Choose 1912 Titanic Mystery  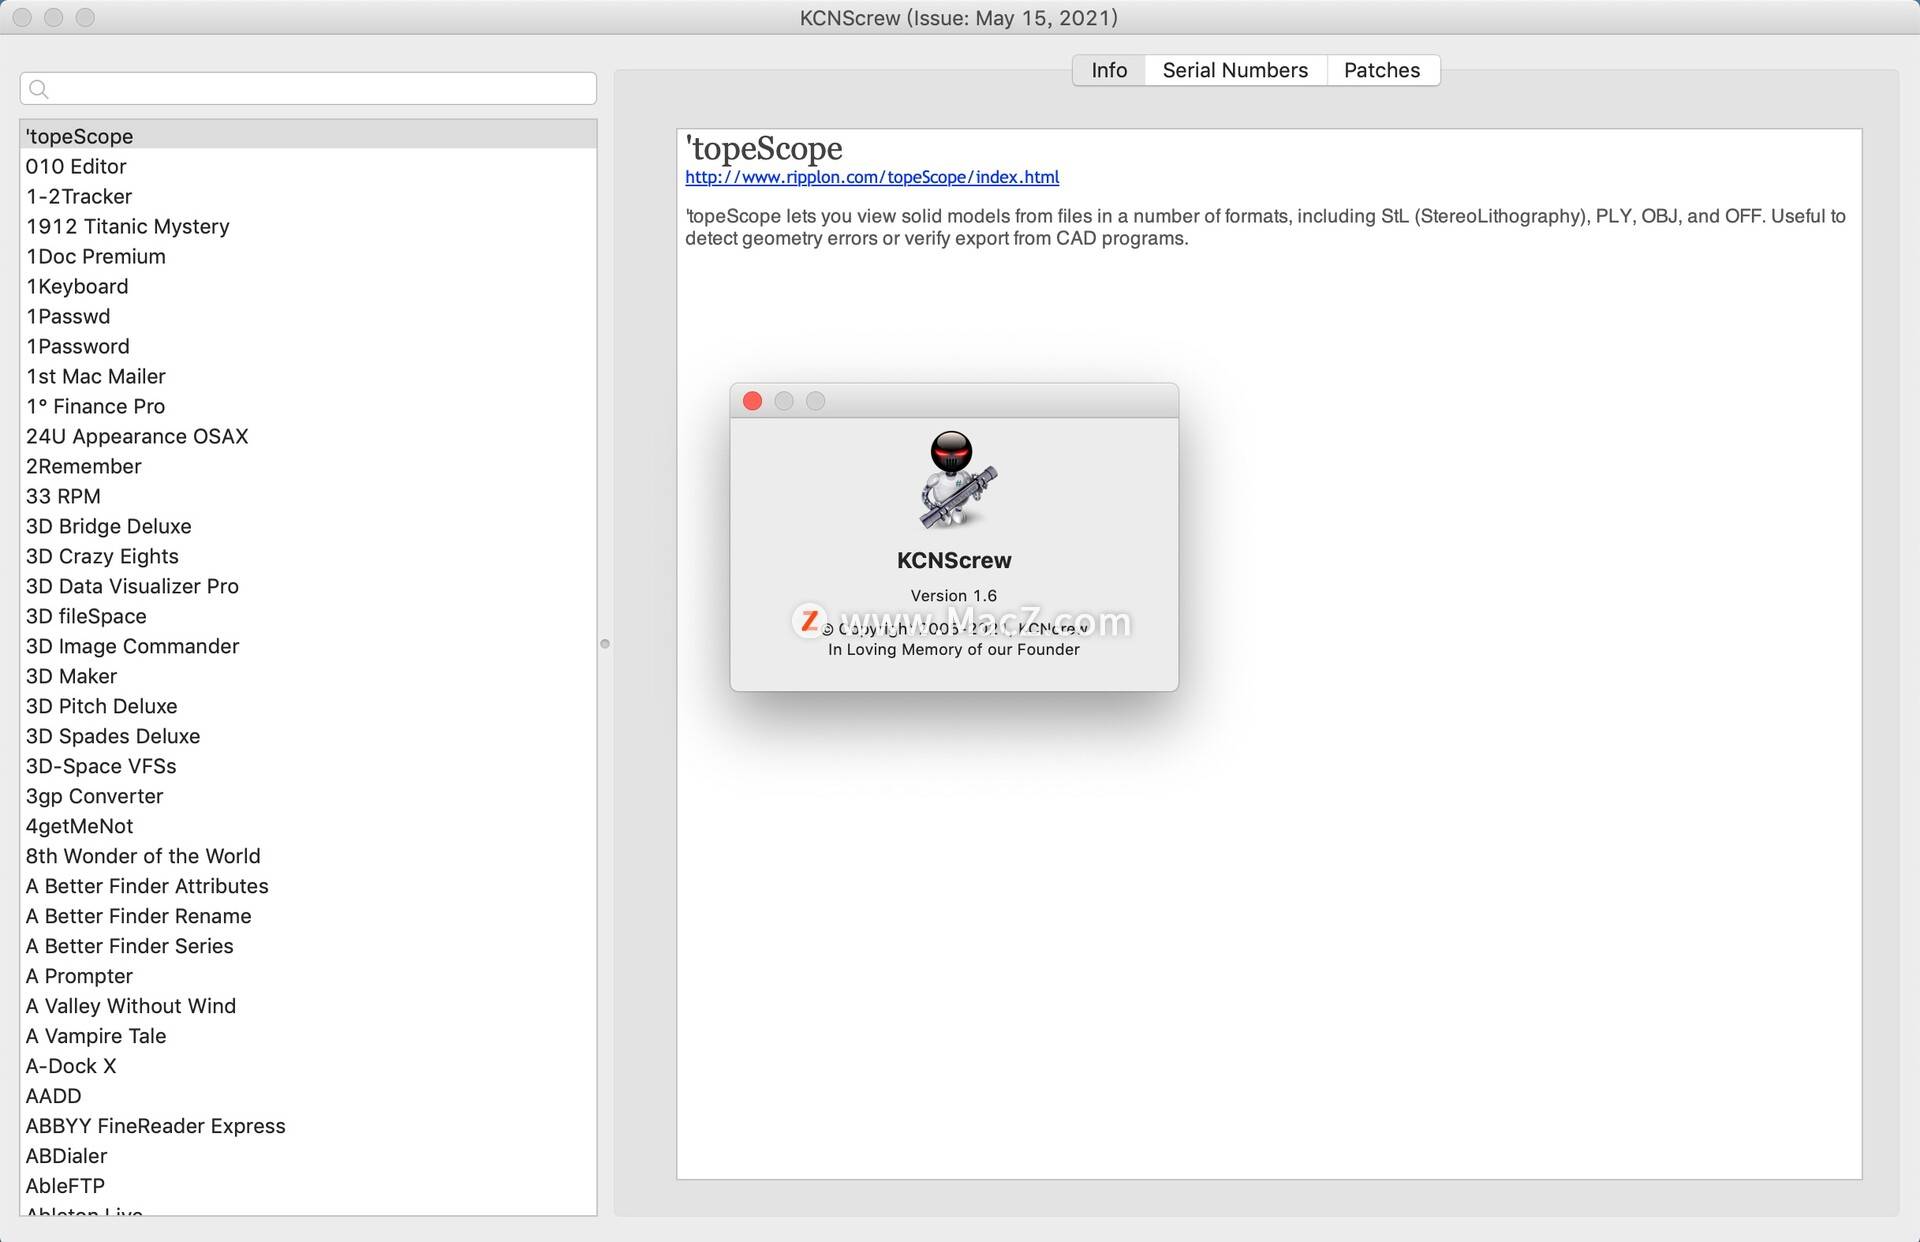click(308, 226)
